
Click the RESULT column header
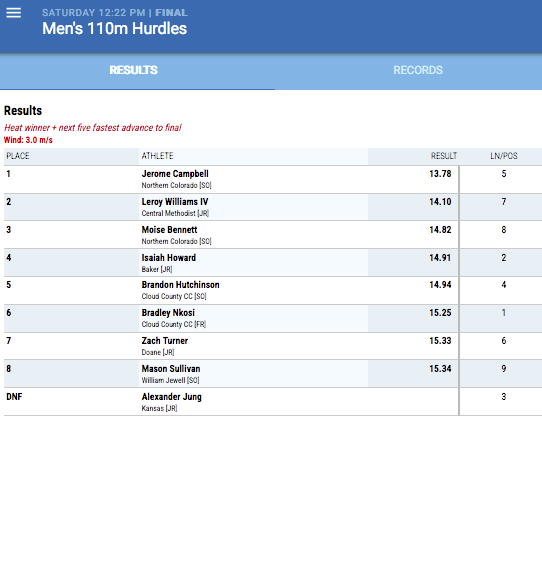[444, 156]
